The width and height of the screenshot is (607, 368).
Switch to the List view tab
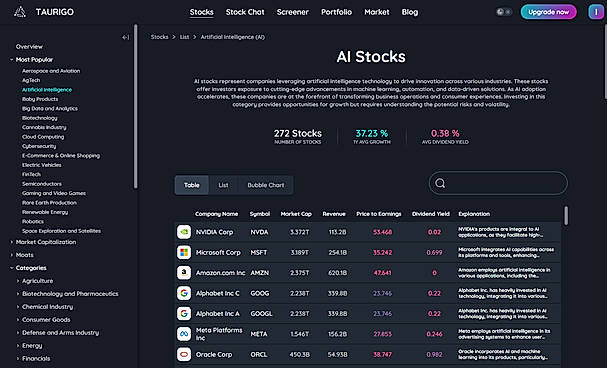click(223, 185)
